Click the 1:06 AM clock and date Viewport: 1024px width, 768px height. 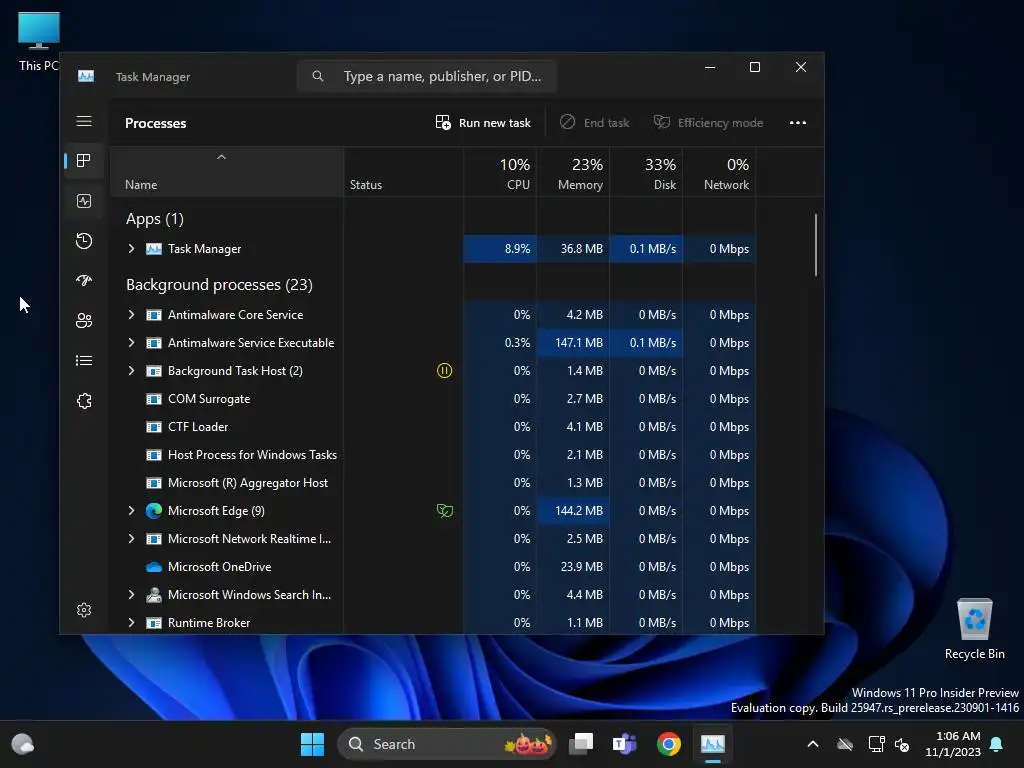[x=953, y=744]
